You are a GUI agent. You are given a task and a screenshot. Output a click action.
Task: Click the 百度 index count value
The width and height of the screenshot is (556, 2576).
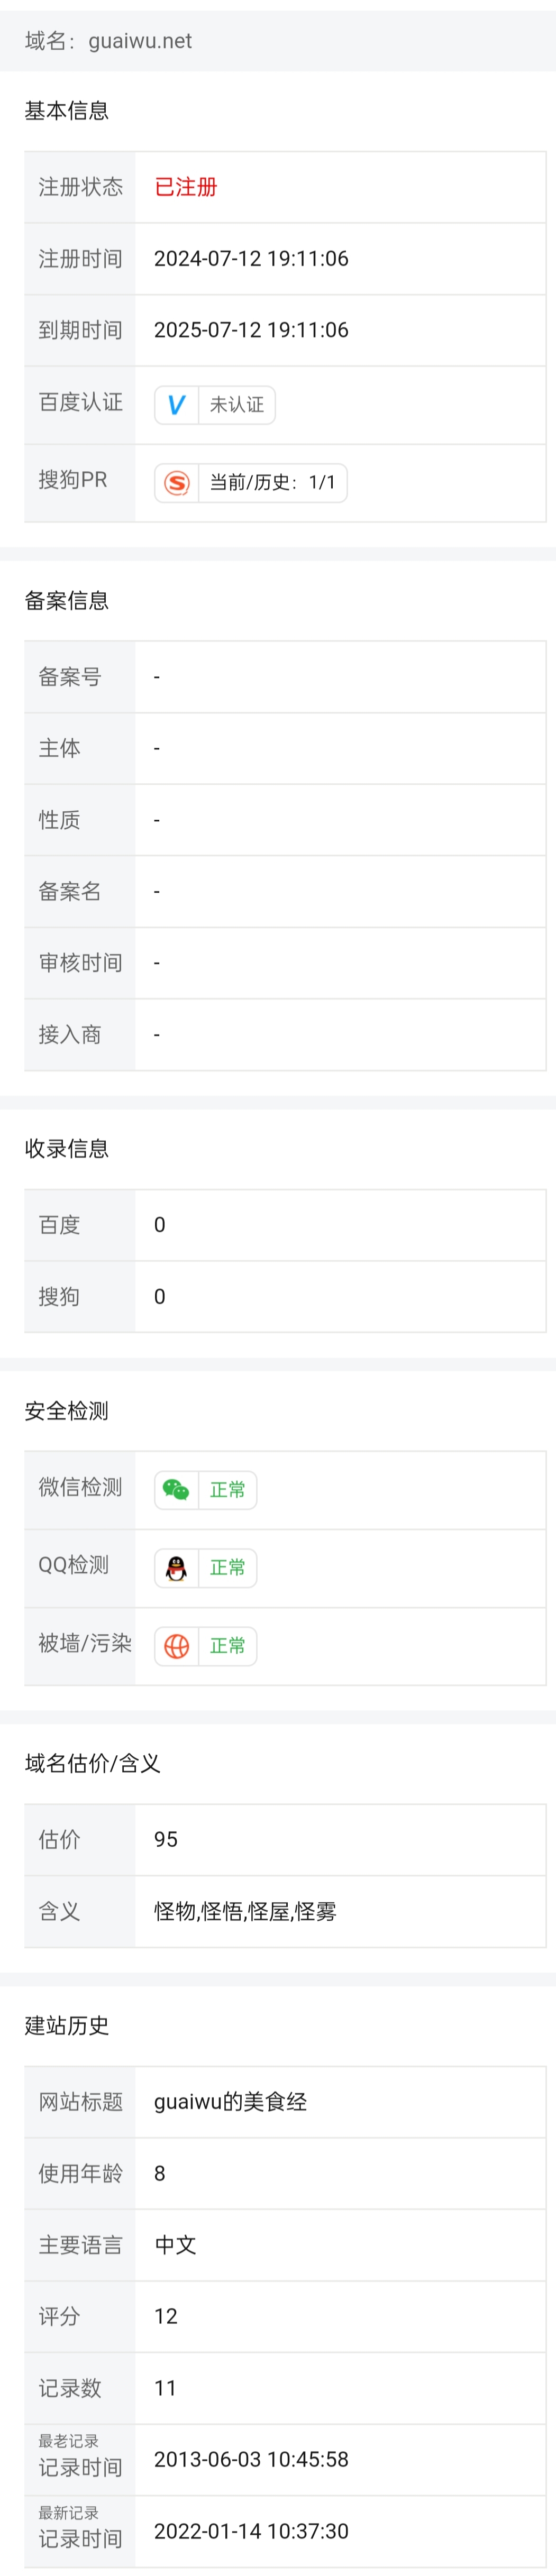click(160, 1225)
